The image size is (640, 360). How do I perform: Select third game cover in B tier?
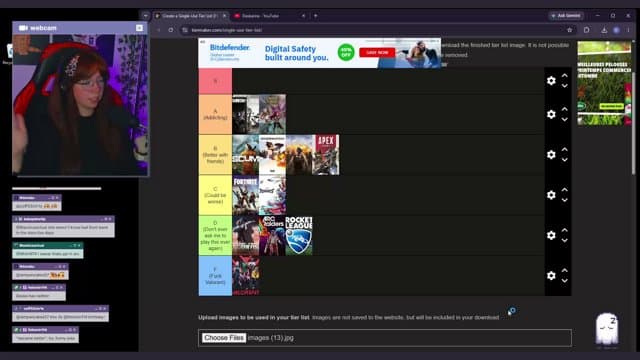pos(299,155)
